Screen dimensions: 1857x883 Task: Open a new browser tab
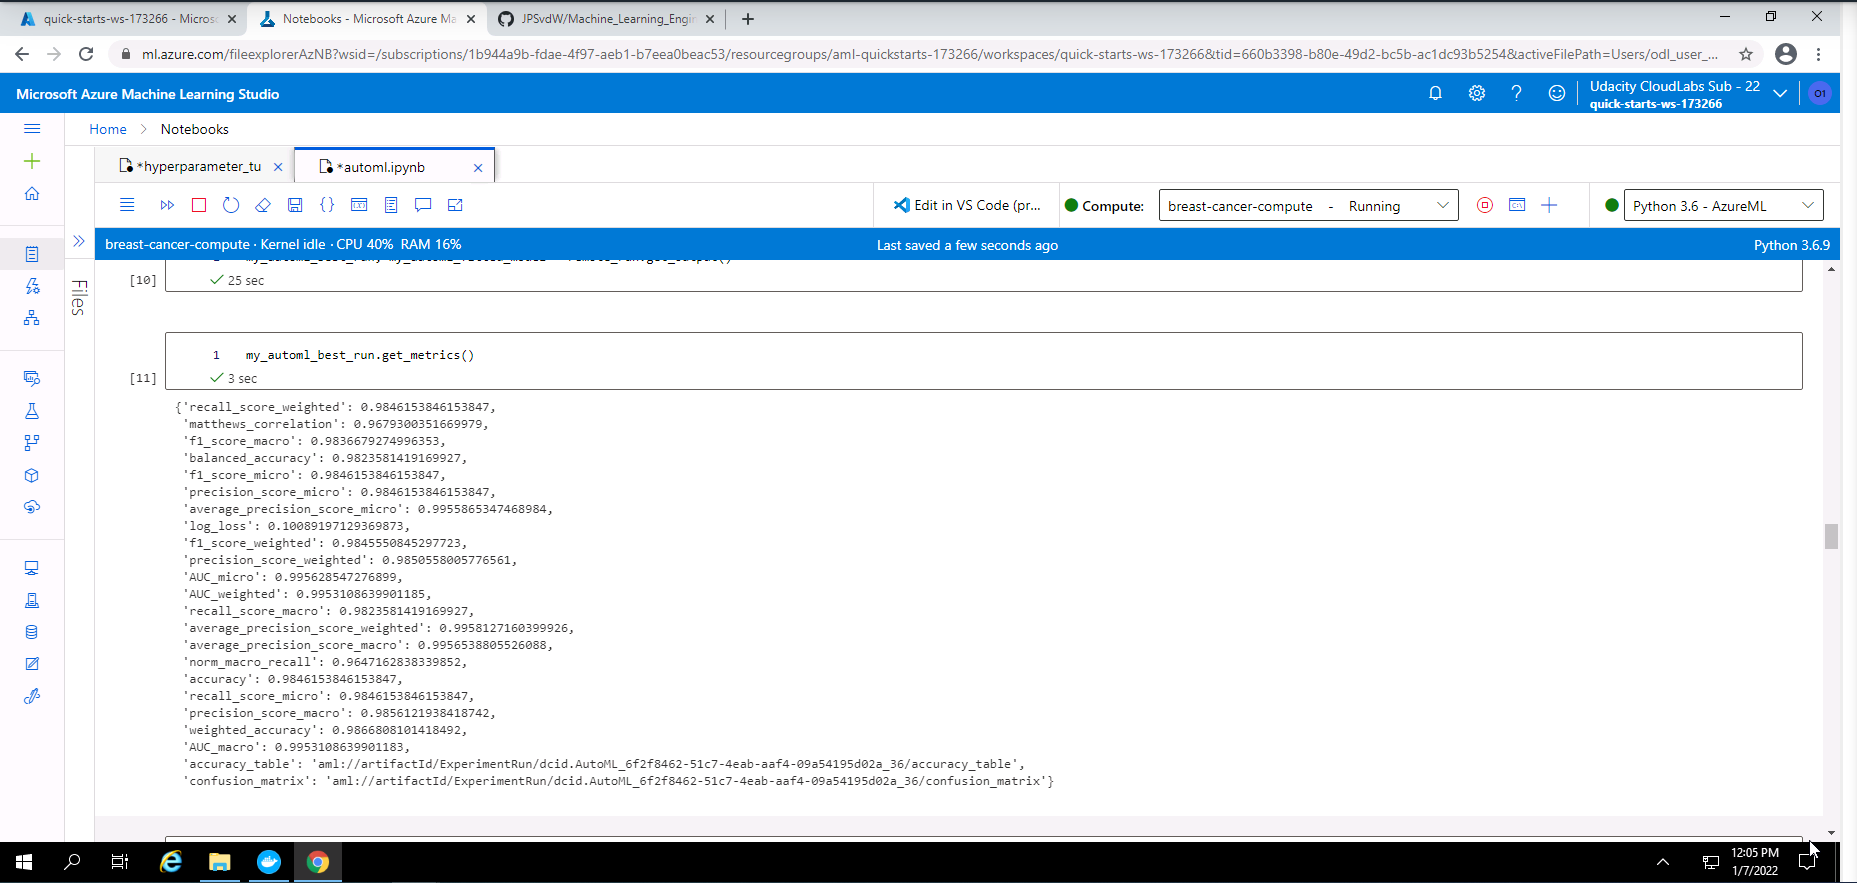[748, 18]
